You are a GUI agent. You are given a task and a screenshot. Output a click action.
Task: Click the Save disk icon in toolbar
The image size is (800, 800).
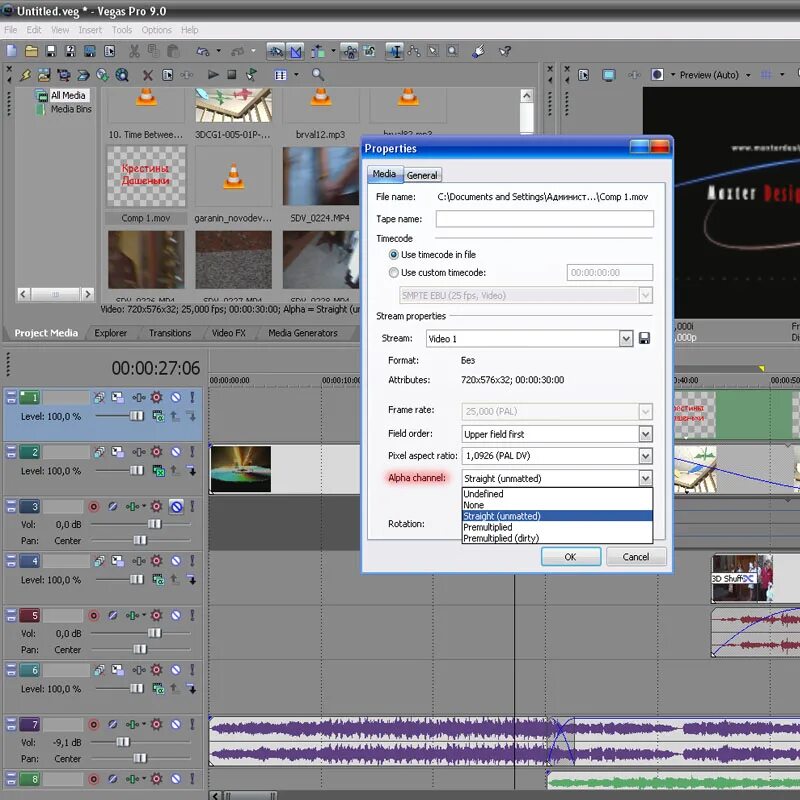(x=51, y=51)
